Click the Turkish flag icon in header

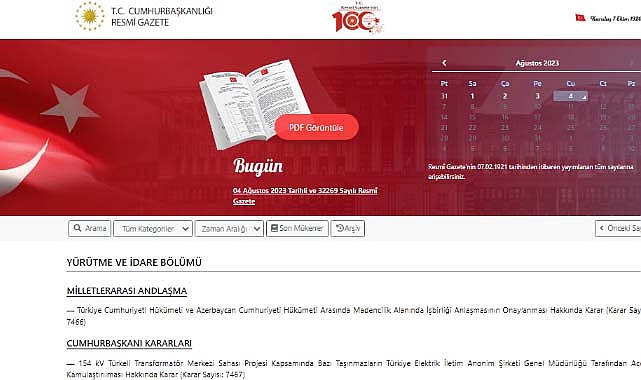[x=580, y=18]
